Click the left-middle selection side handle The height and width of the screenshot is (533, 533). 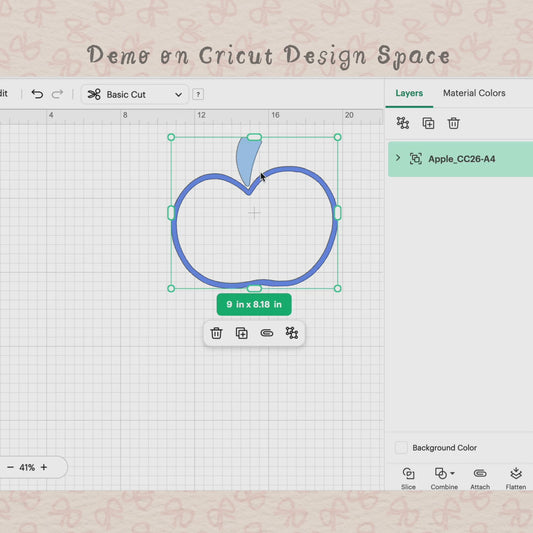(x=171, y=213)
